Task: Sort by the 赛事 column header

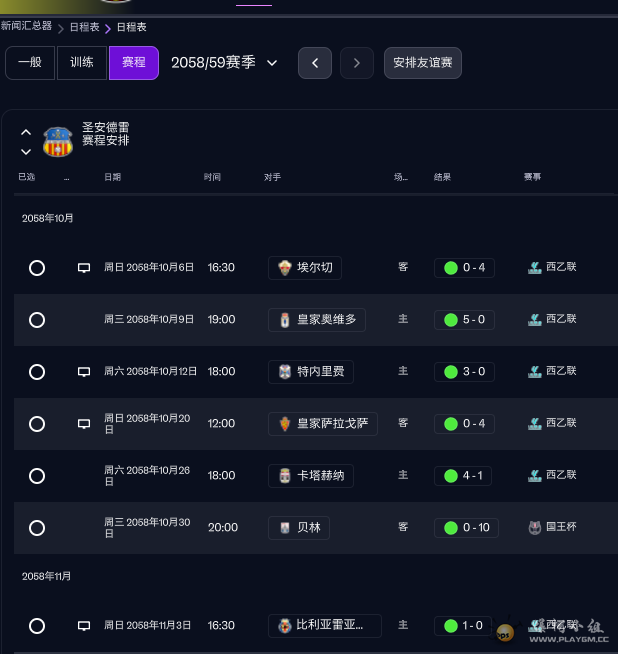Action: [533, 177]
